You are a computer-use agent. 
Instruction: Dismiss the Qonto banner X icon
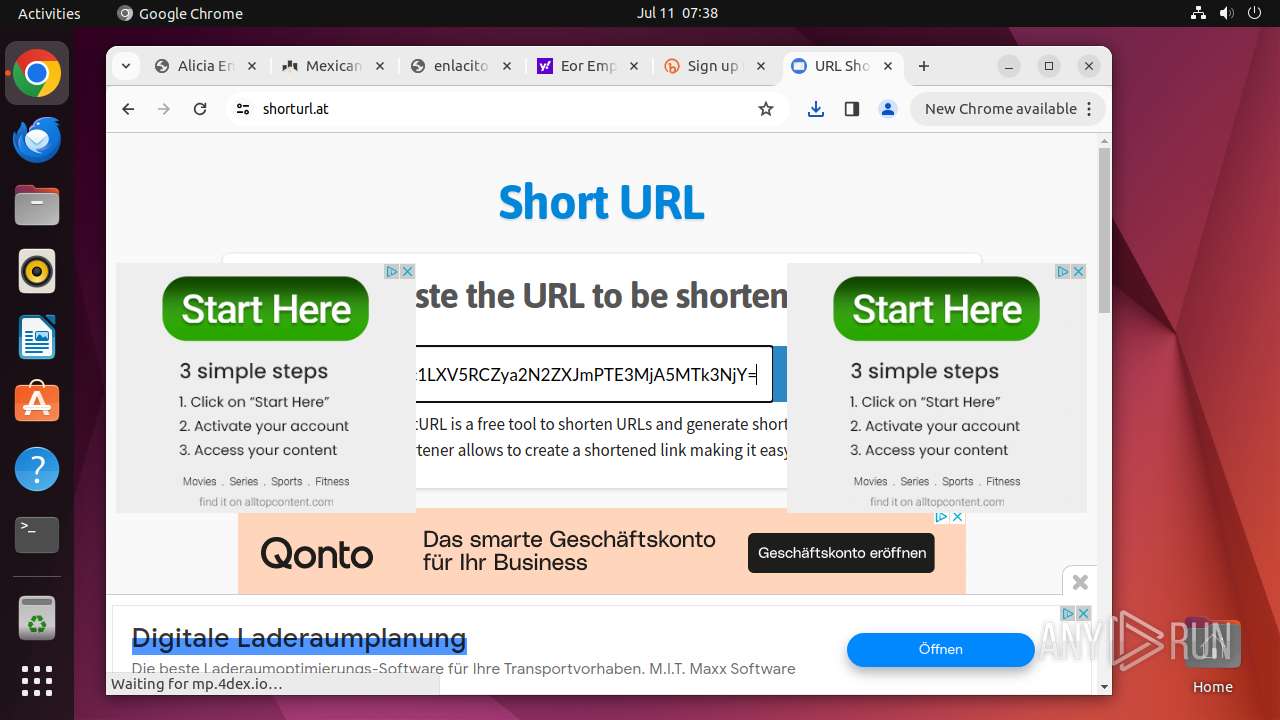[x=957, y=517]
